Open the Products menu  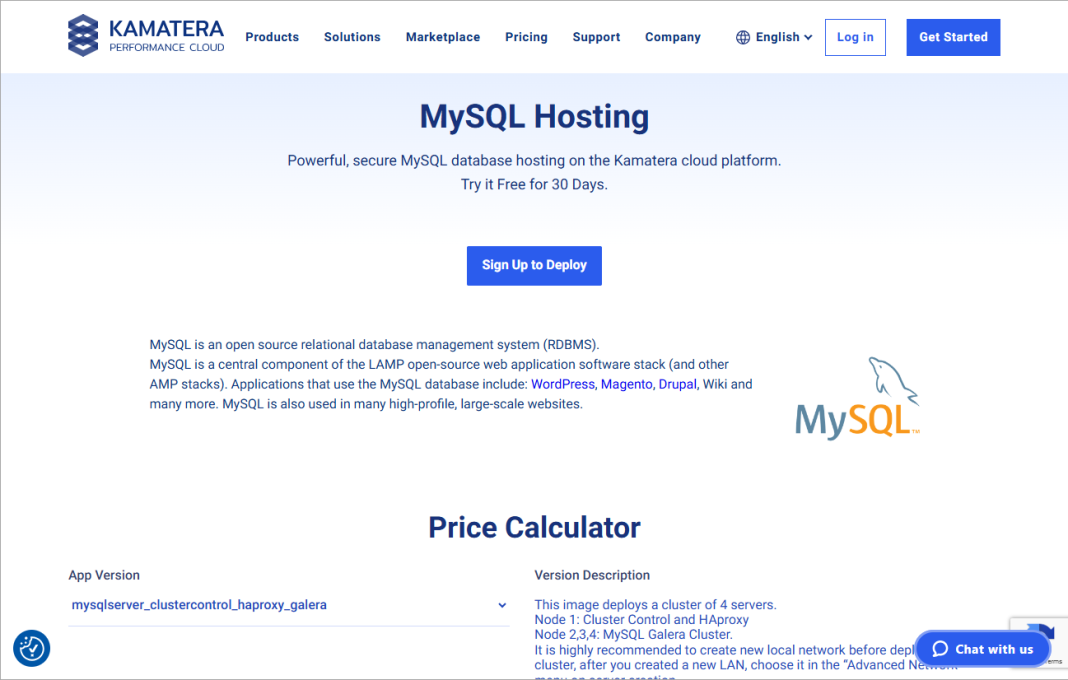(x=272, y=37)
